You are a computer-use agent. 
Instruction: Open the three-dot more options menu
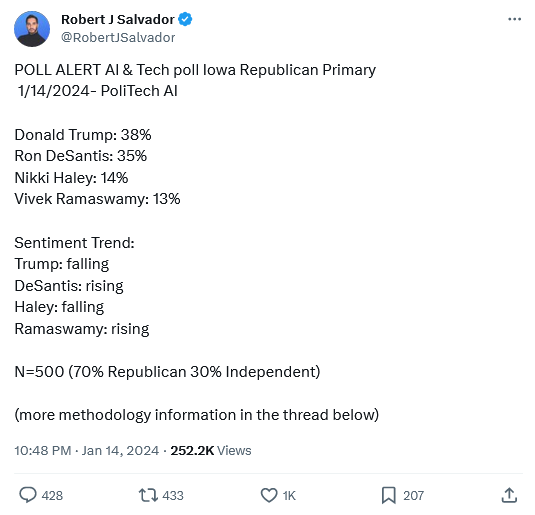point(514,19)
